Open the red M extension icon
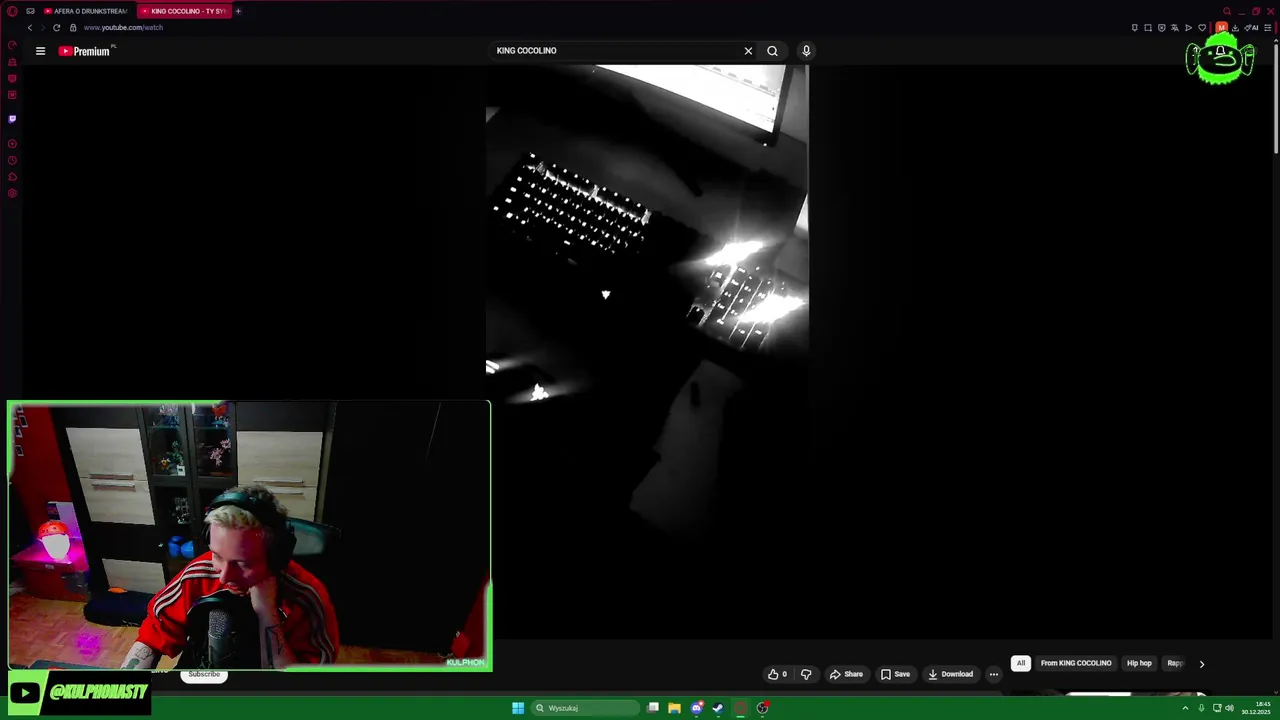This screenshot has width=1280, height=720. tap(1221, 27)
